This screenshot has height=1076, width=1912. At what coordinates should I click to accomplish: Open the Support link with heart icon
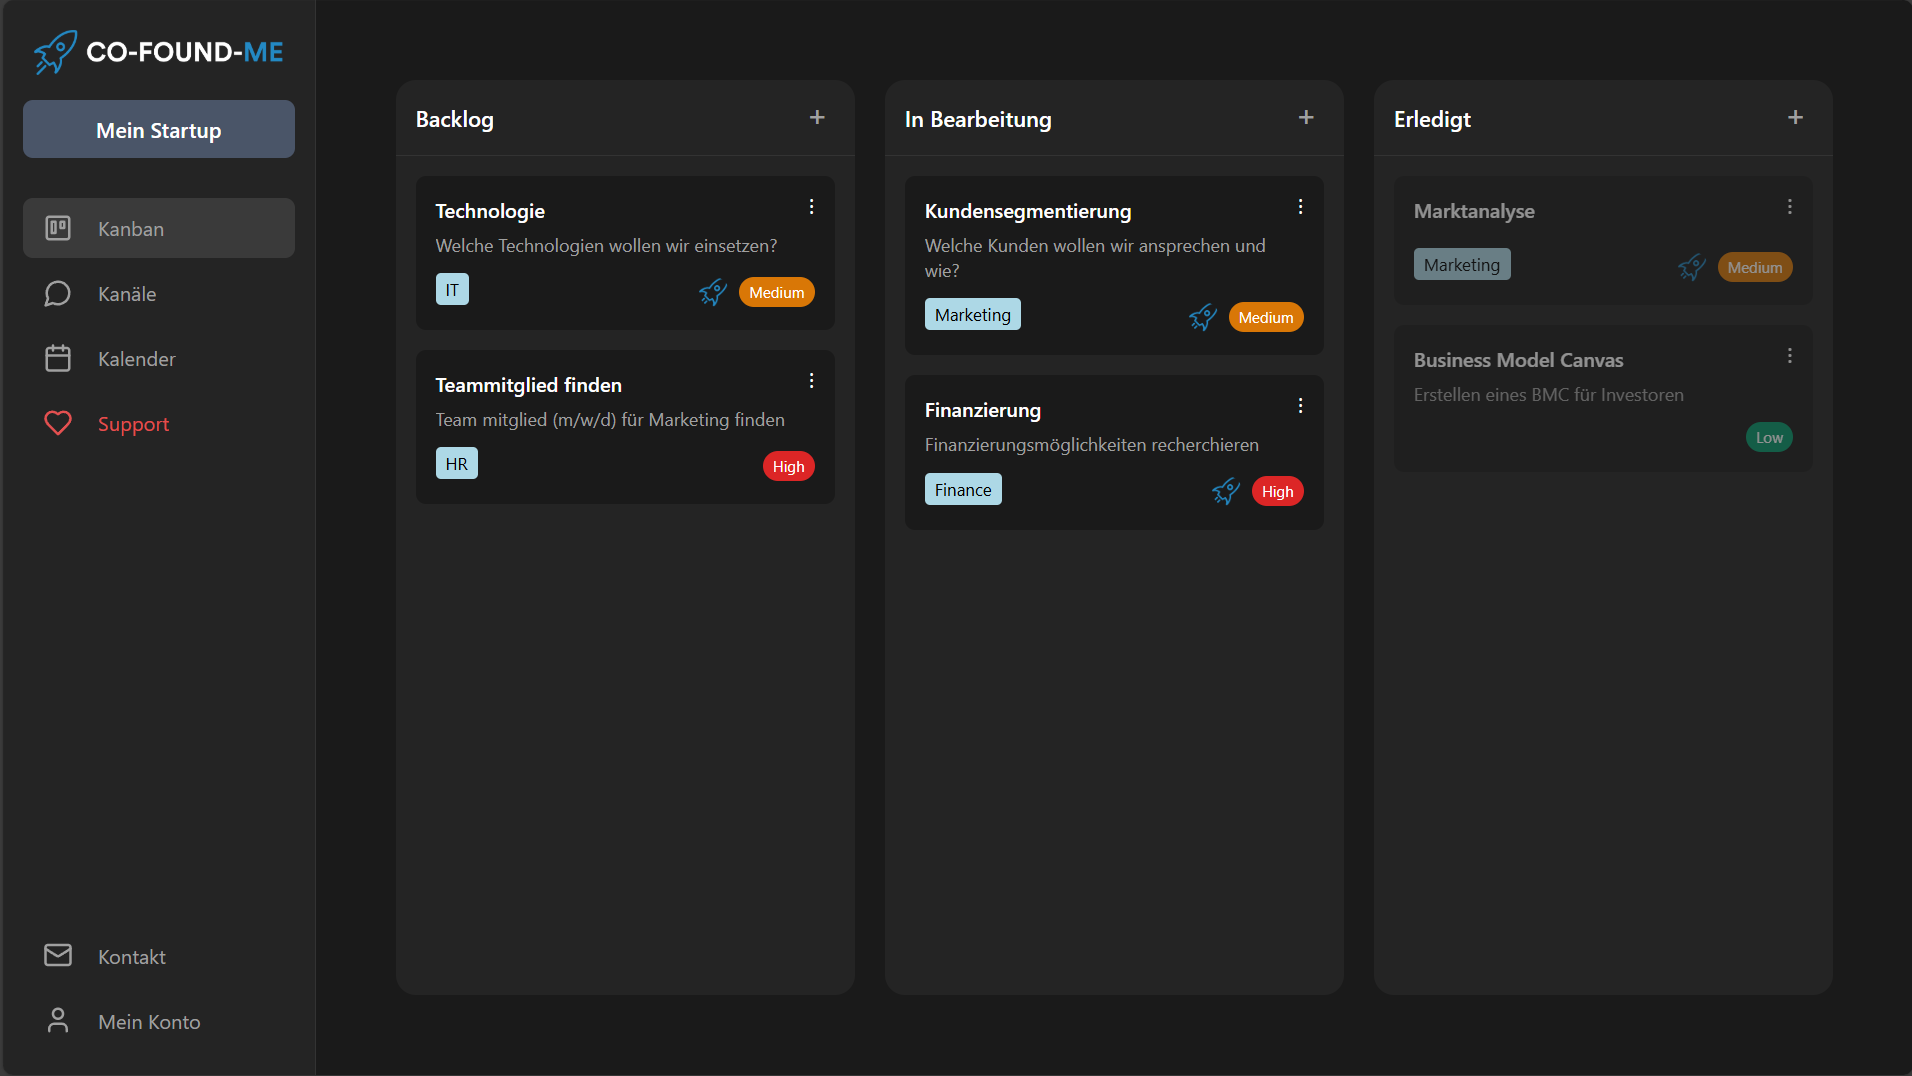pyautogui.click(x=133, y=424)
